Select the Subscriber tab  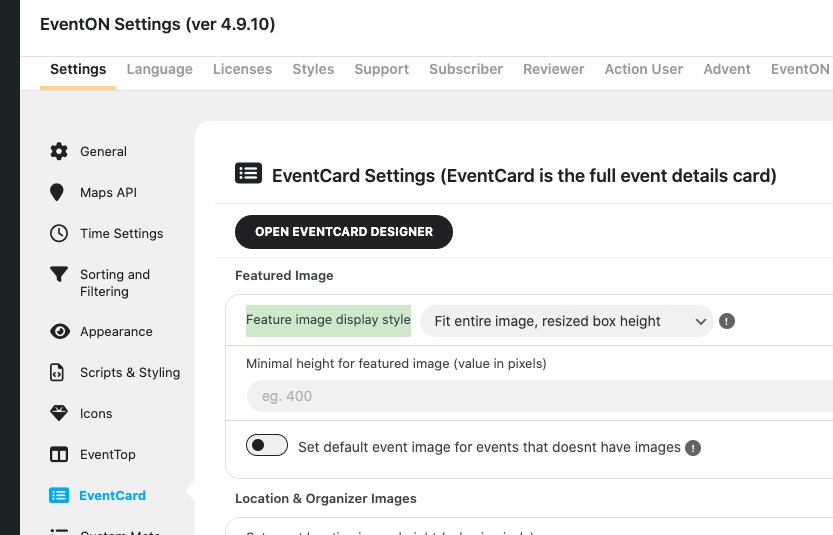tap(466, 69)
